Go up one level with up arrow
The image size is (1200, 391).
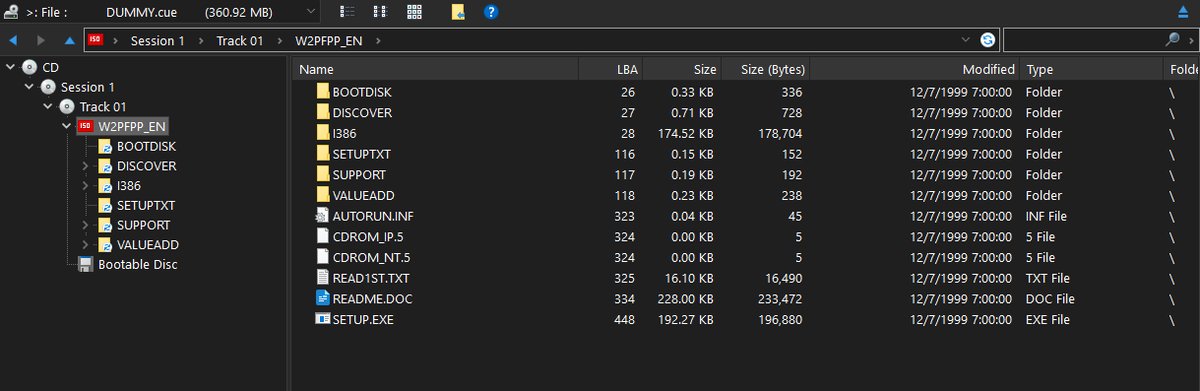coord(69,40)
